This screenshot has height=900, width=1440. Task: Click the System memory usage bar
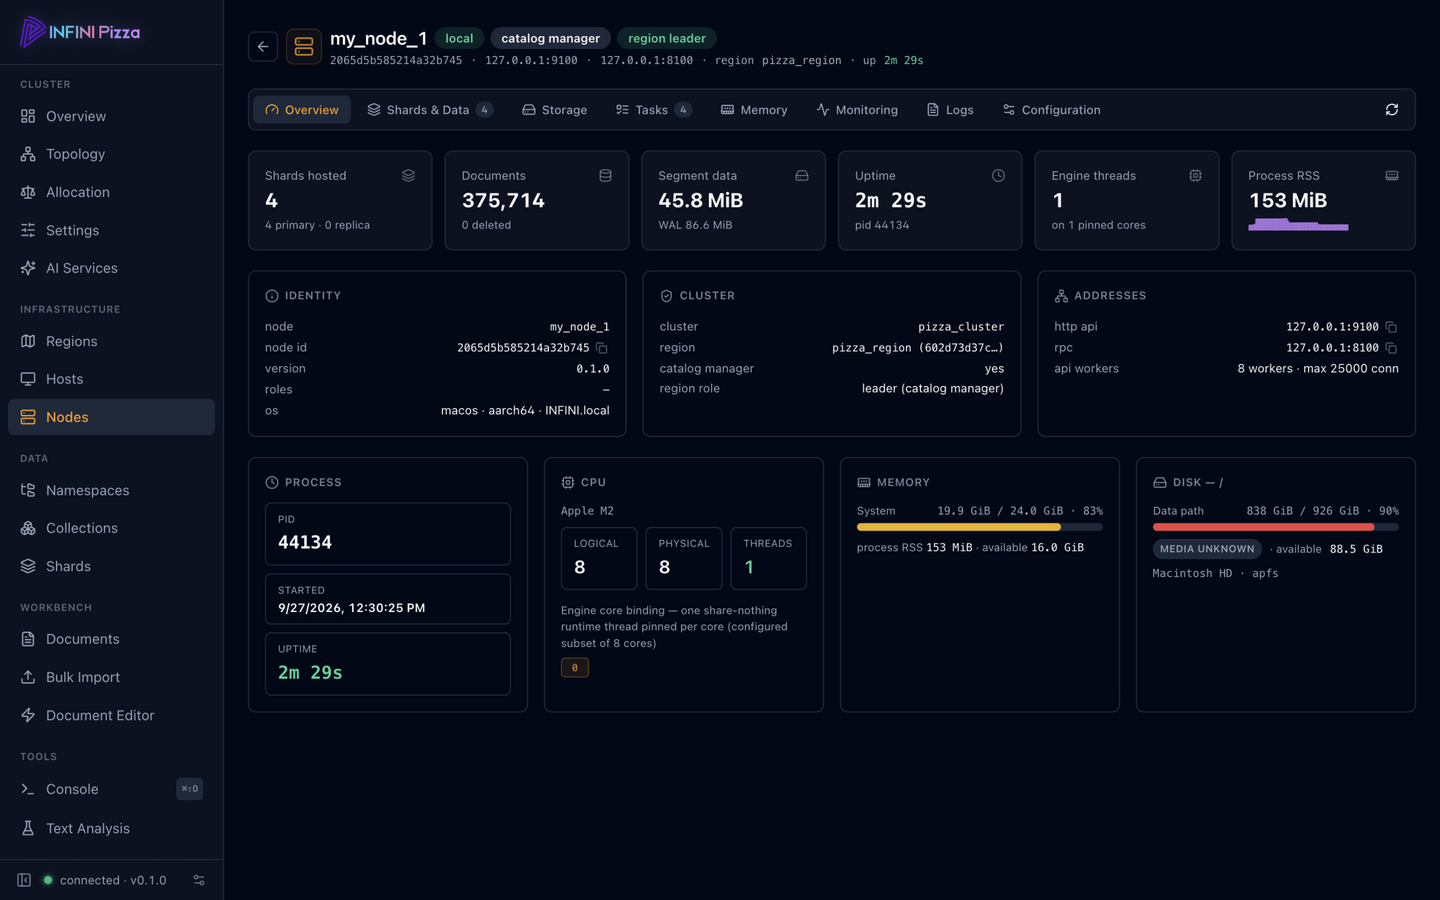[x=980, y=527]
